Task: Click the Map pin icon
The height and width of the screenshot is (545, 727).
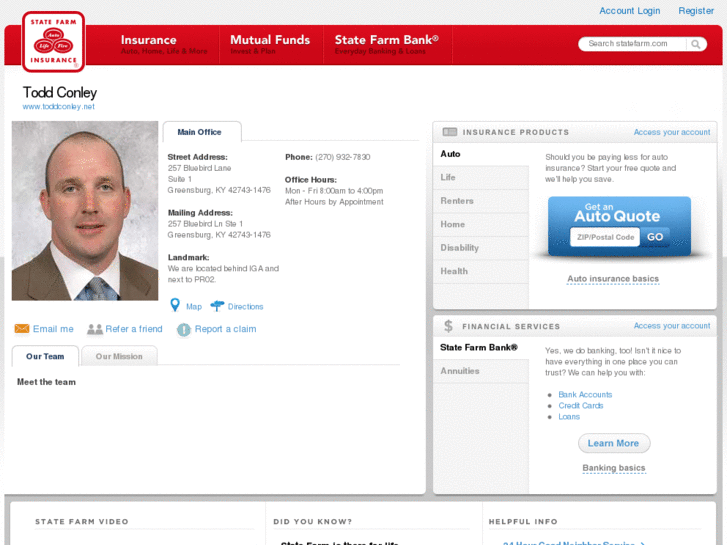Action: click(175, 305)
